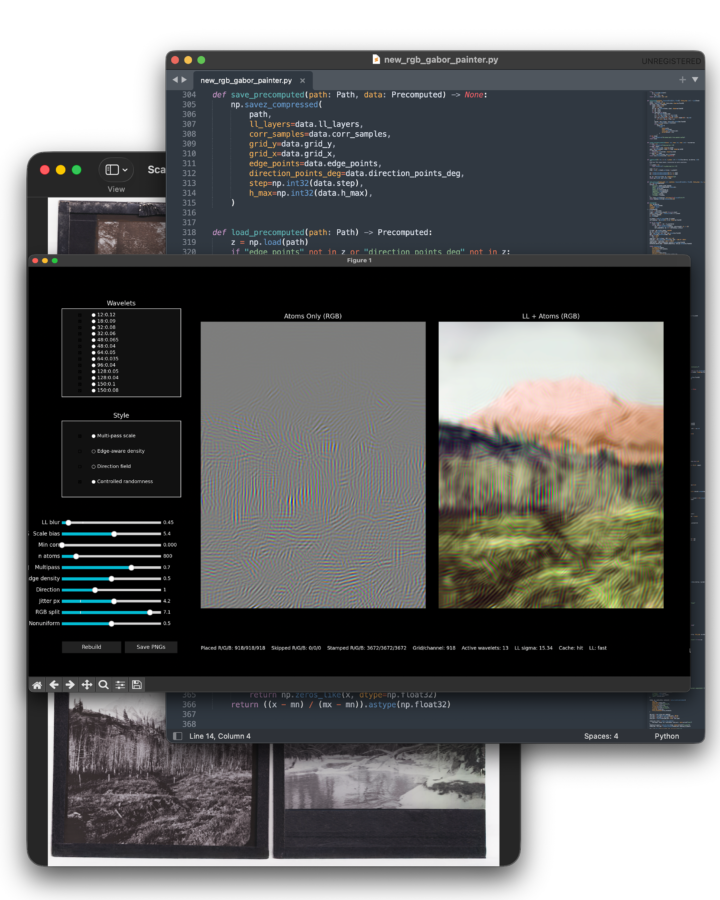Select the Zoom to rectangle magnifier tool
Viewport: 720px width, 900px height.
103,685
